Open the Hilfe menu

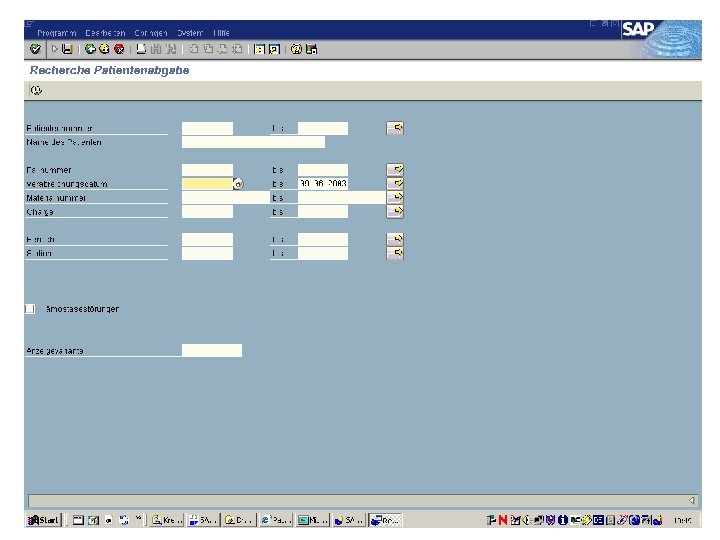(x=221, y=33)
